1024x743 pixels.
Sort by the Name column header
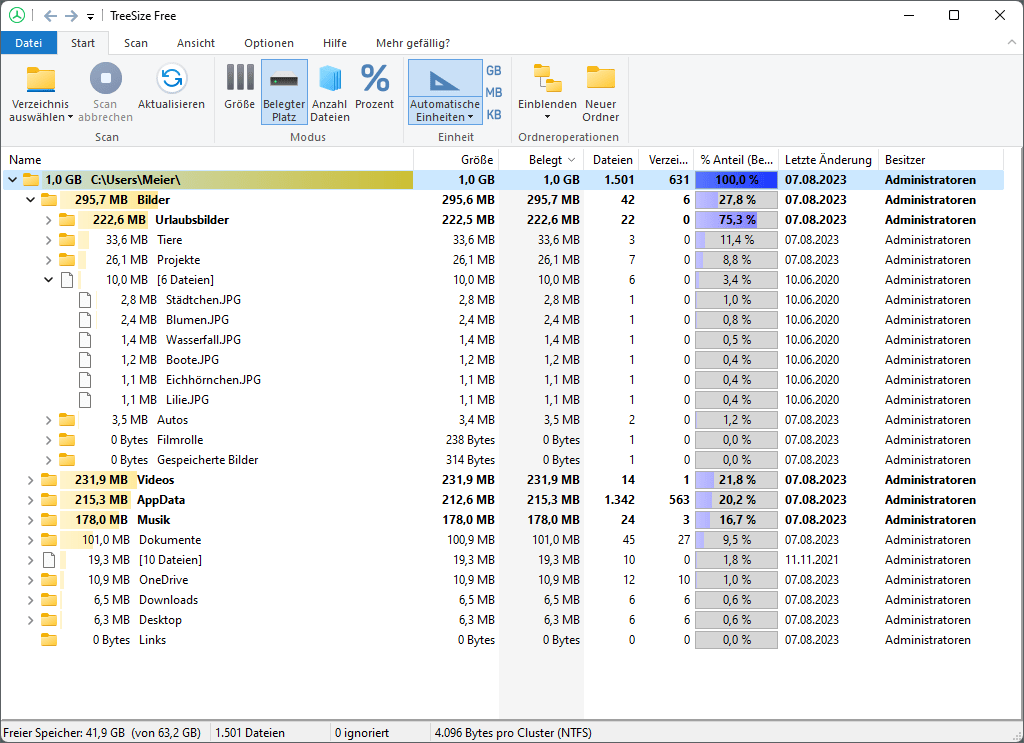(208, 160)
